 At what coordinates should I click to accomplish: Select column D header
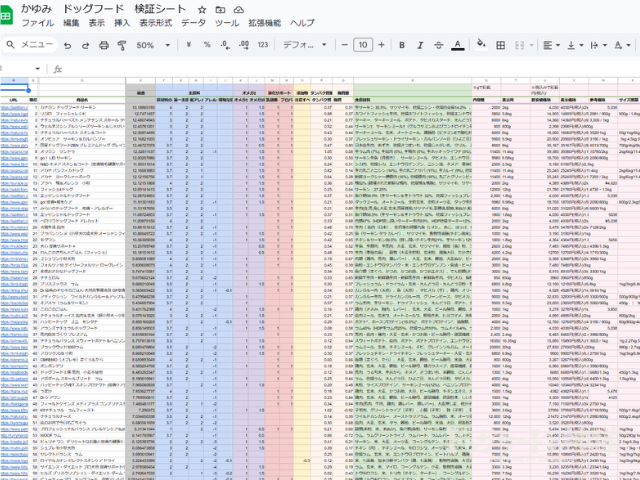(x=82, y=80)
